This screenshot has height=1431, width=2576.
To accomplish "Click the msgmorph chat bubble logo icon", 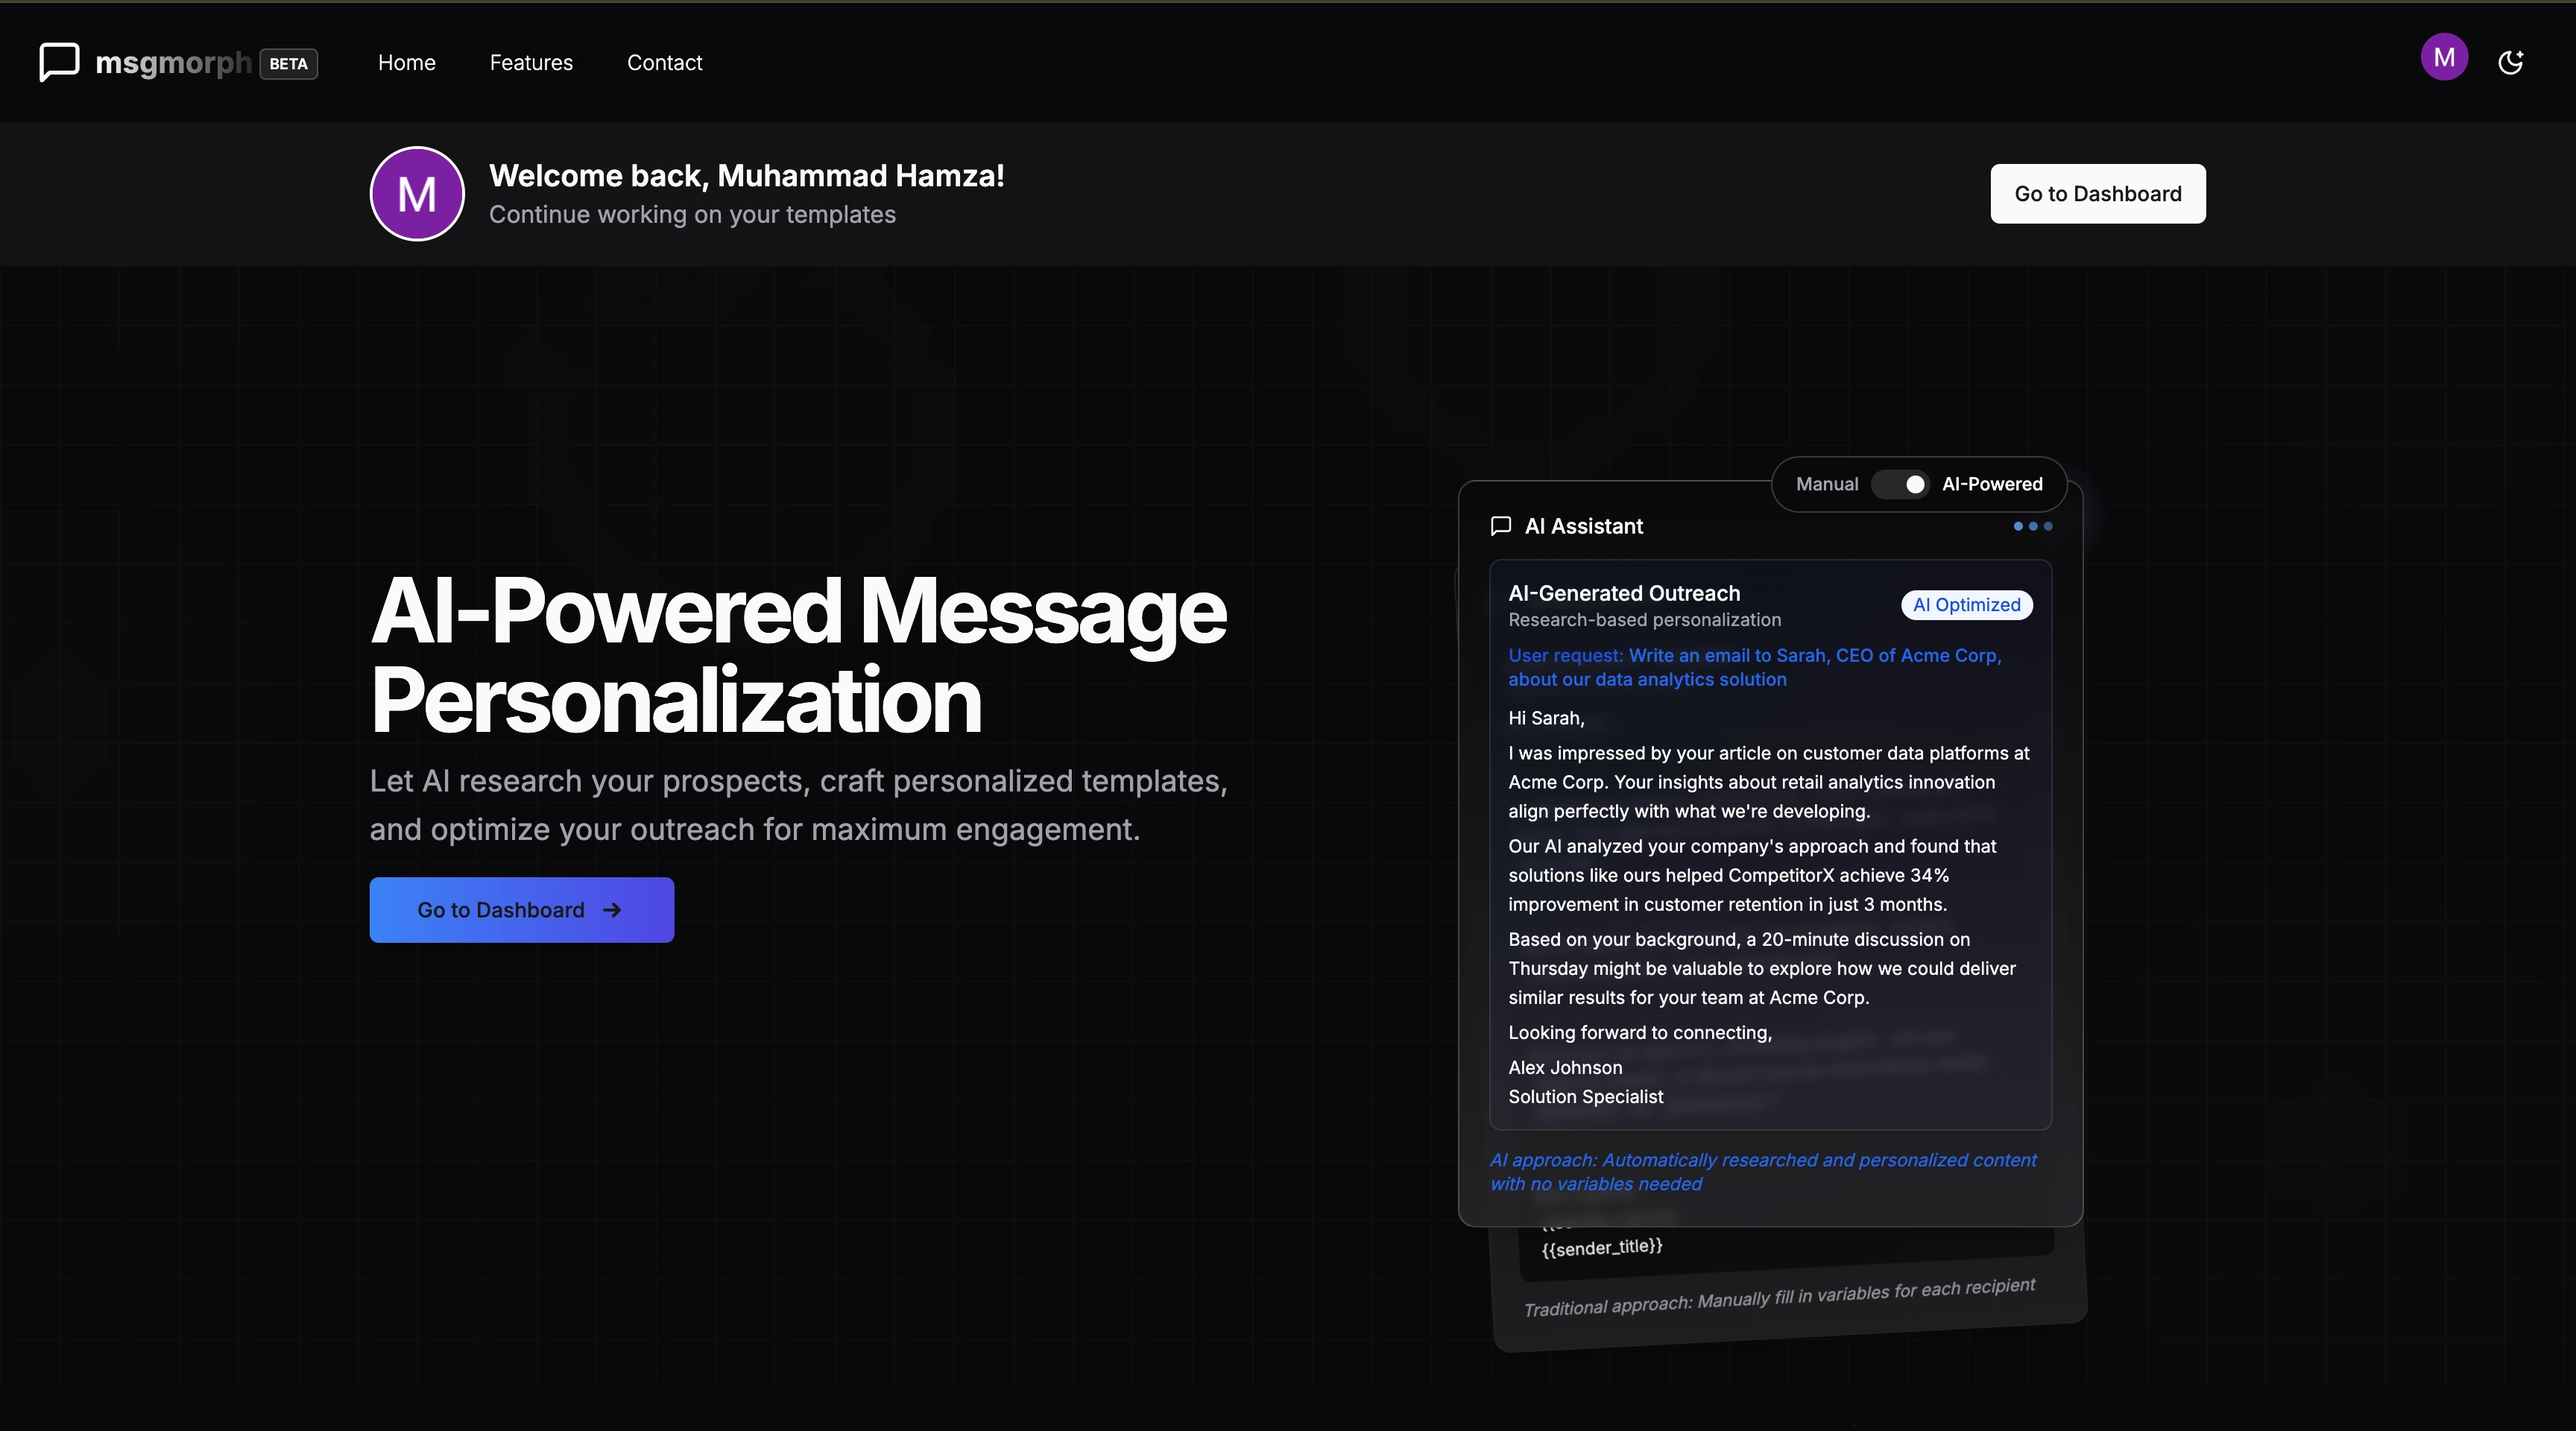I will coord(59,62).
